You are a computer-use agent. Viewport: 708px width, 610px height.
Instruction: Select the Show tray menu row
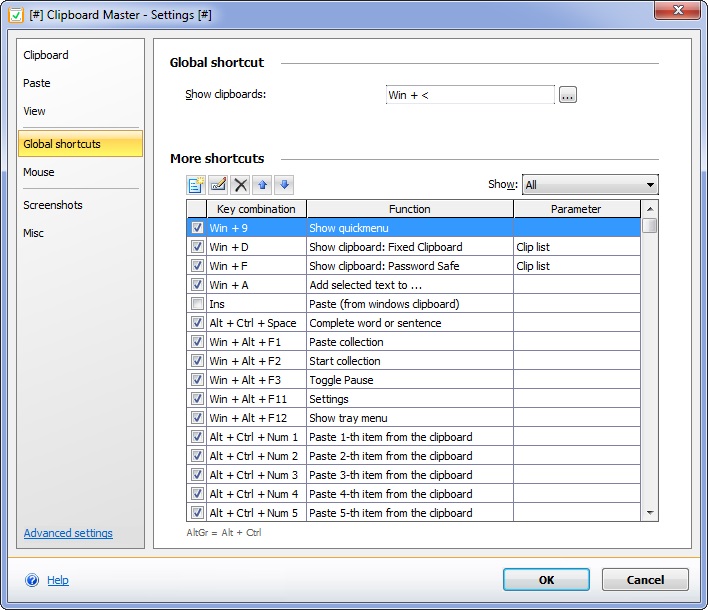414,417
